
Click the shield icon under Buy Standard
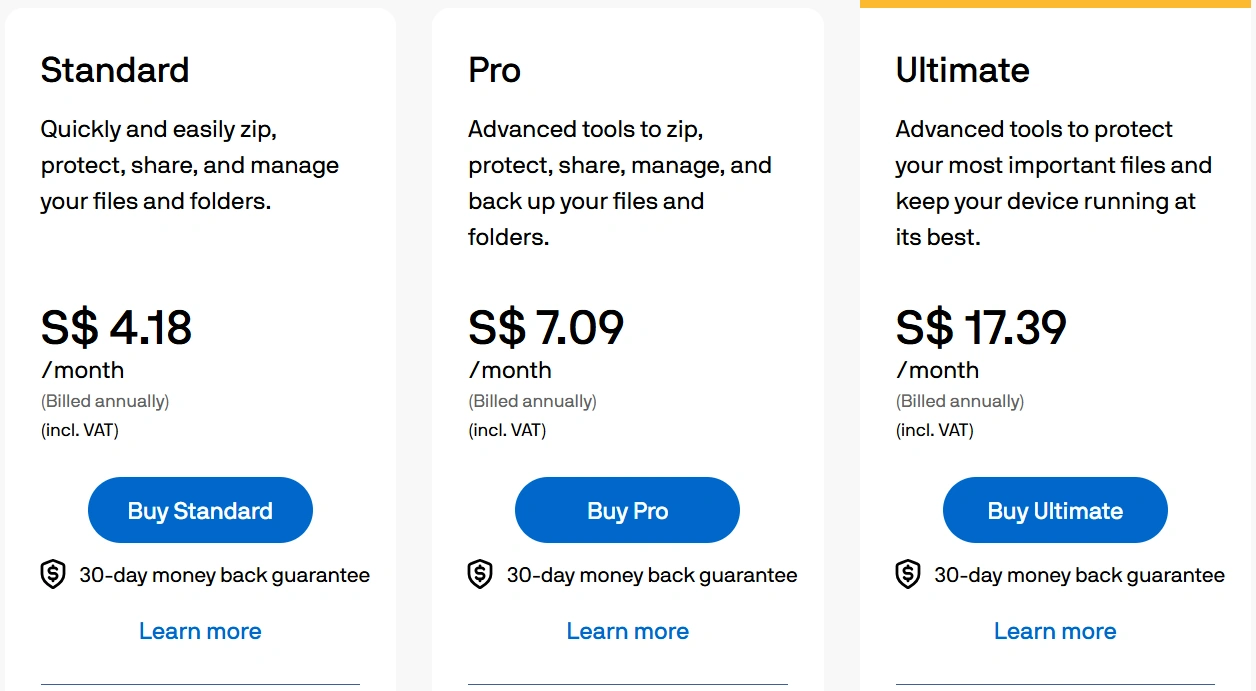tap(53, 575)
